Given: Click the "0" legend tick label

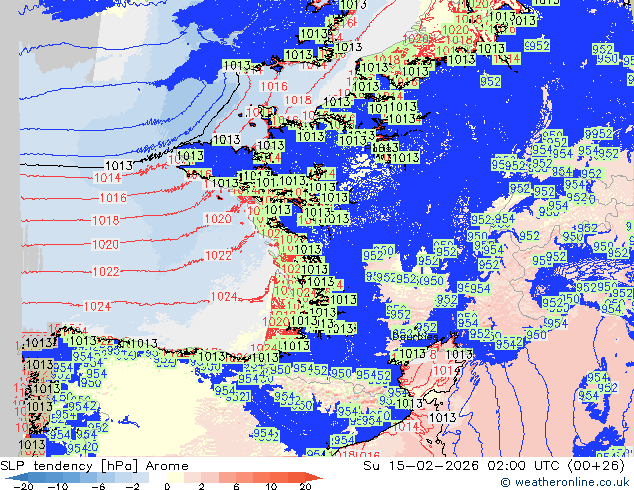Looking at the screenshot, I should (x=167, y=486).
